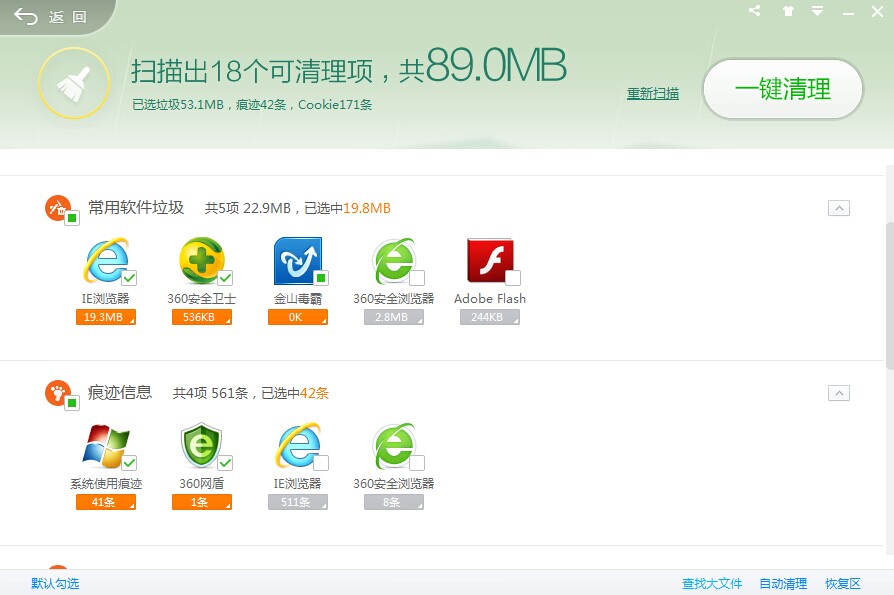Open the skin shirt icon
894x595 pixels.
(x=788, y=11)
